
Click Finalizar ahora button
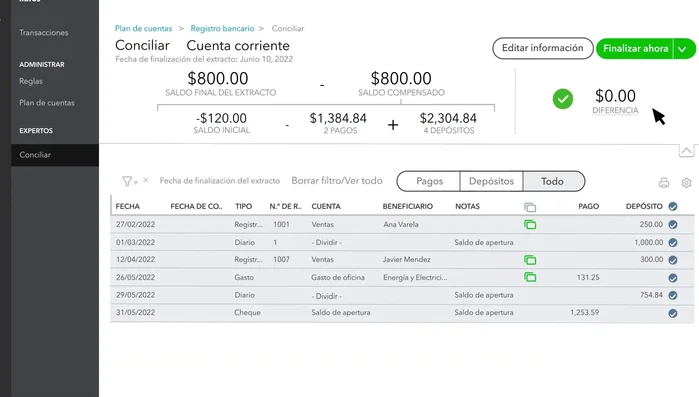(x=635, y=49)
